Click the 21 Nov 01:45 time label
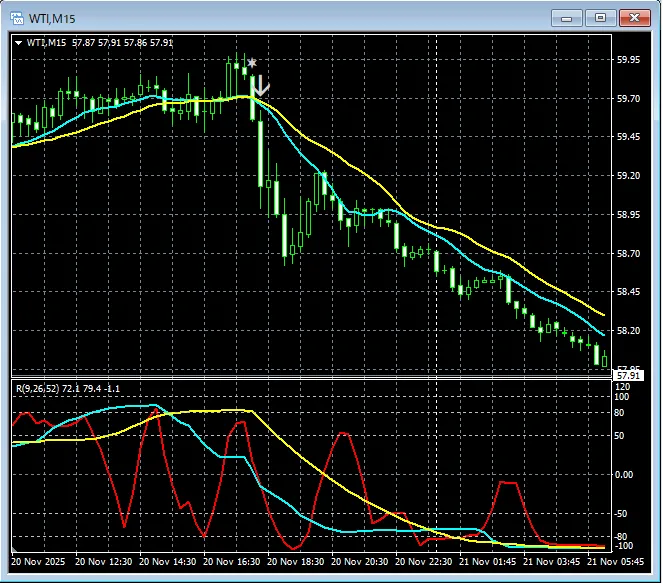The width and height of the screenshot is (663, 583). (488, 562)
